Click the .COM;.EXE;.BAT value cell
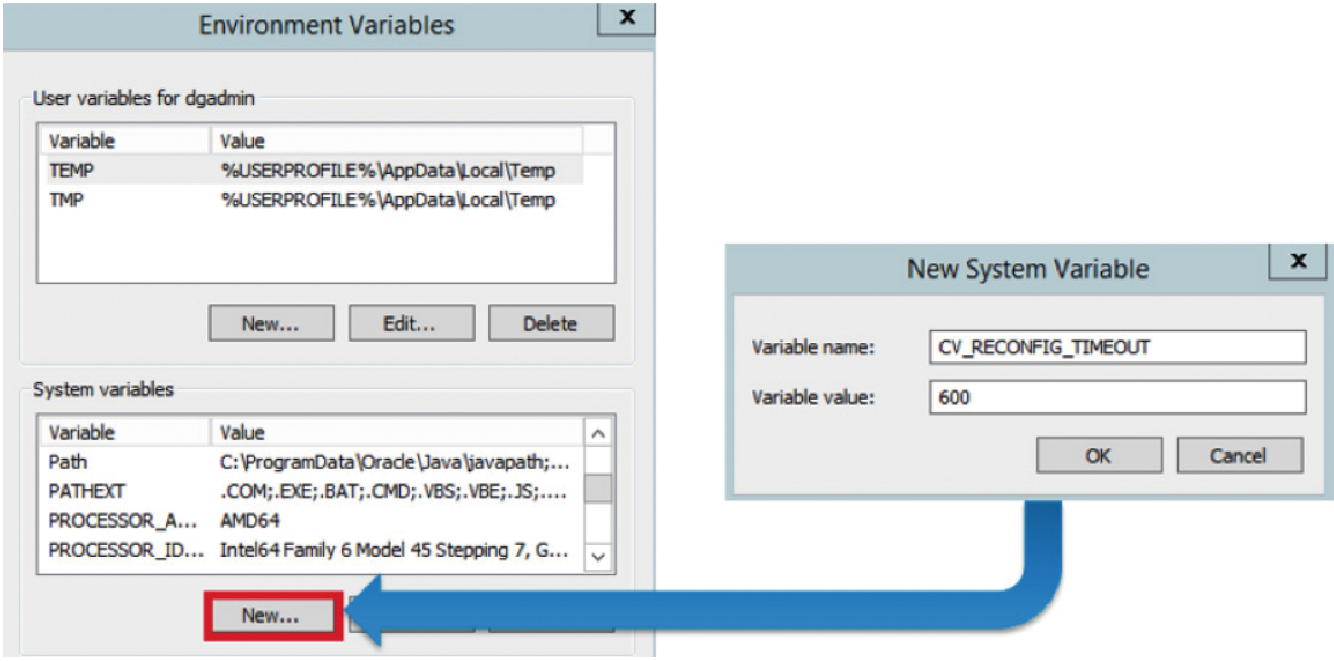Viewport: 1334px width, 661px height. click(395, 491)
